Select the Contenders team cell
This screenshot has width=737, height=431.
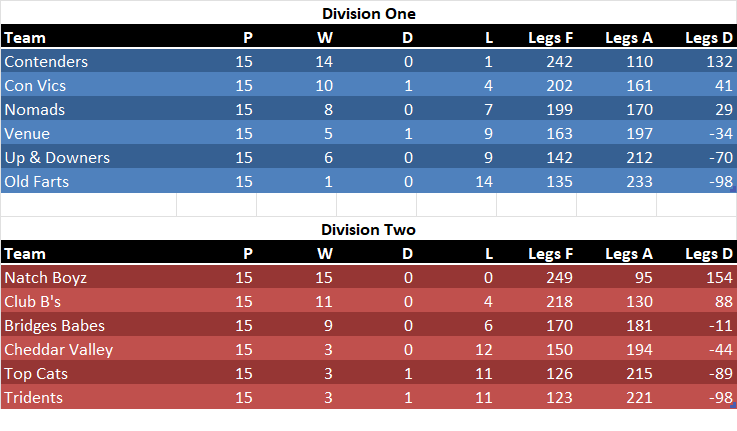[x=46, y=61]
